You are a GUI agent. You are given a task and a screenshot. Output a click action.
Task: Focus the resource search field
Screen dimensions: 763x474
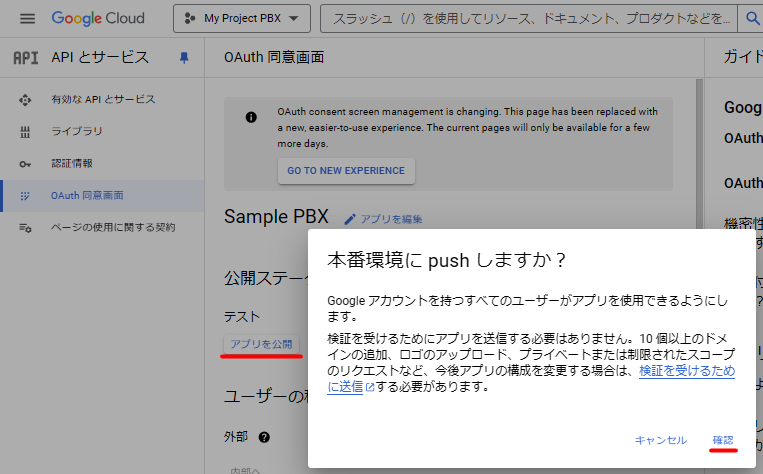click(x=530, y=18)
